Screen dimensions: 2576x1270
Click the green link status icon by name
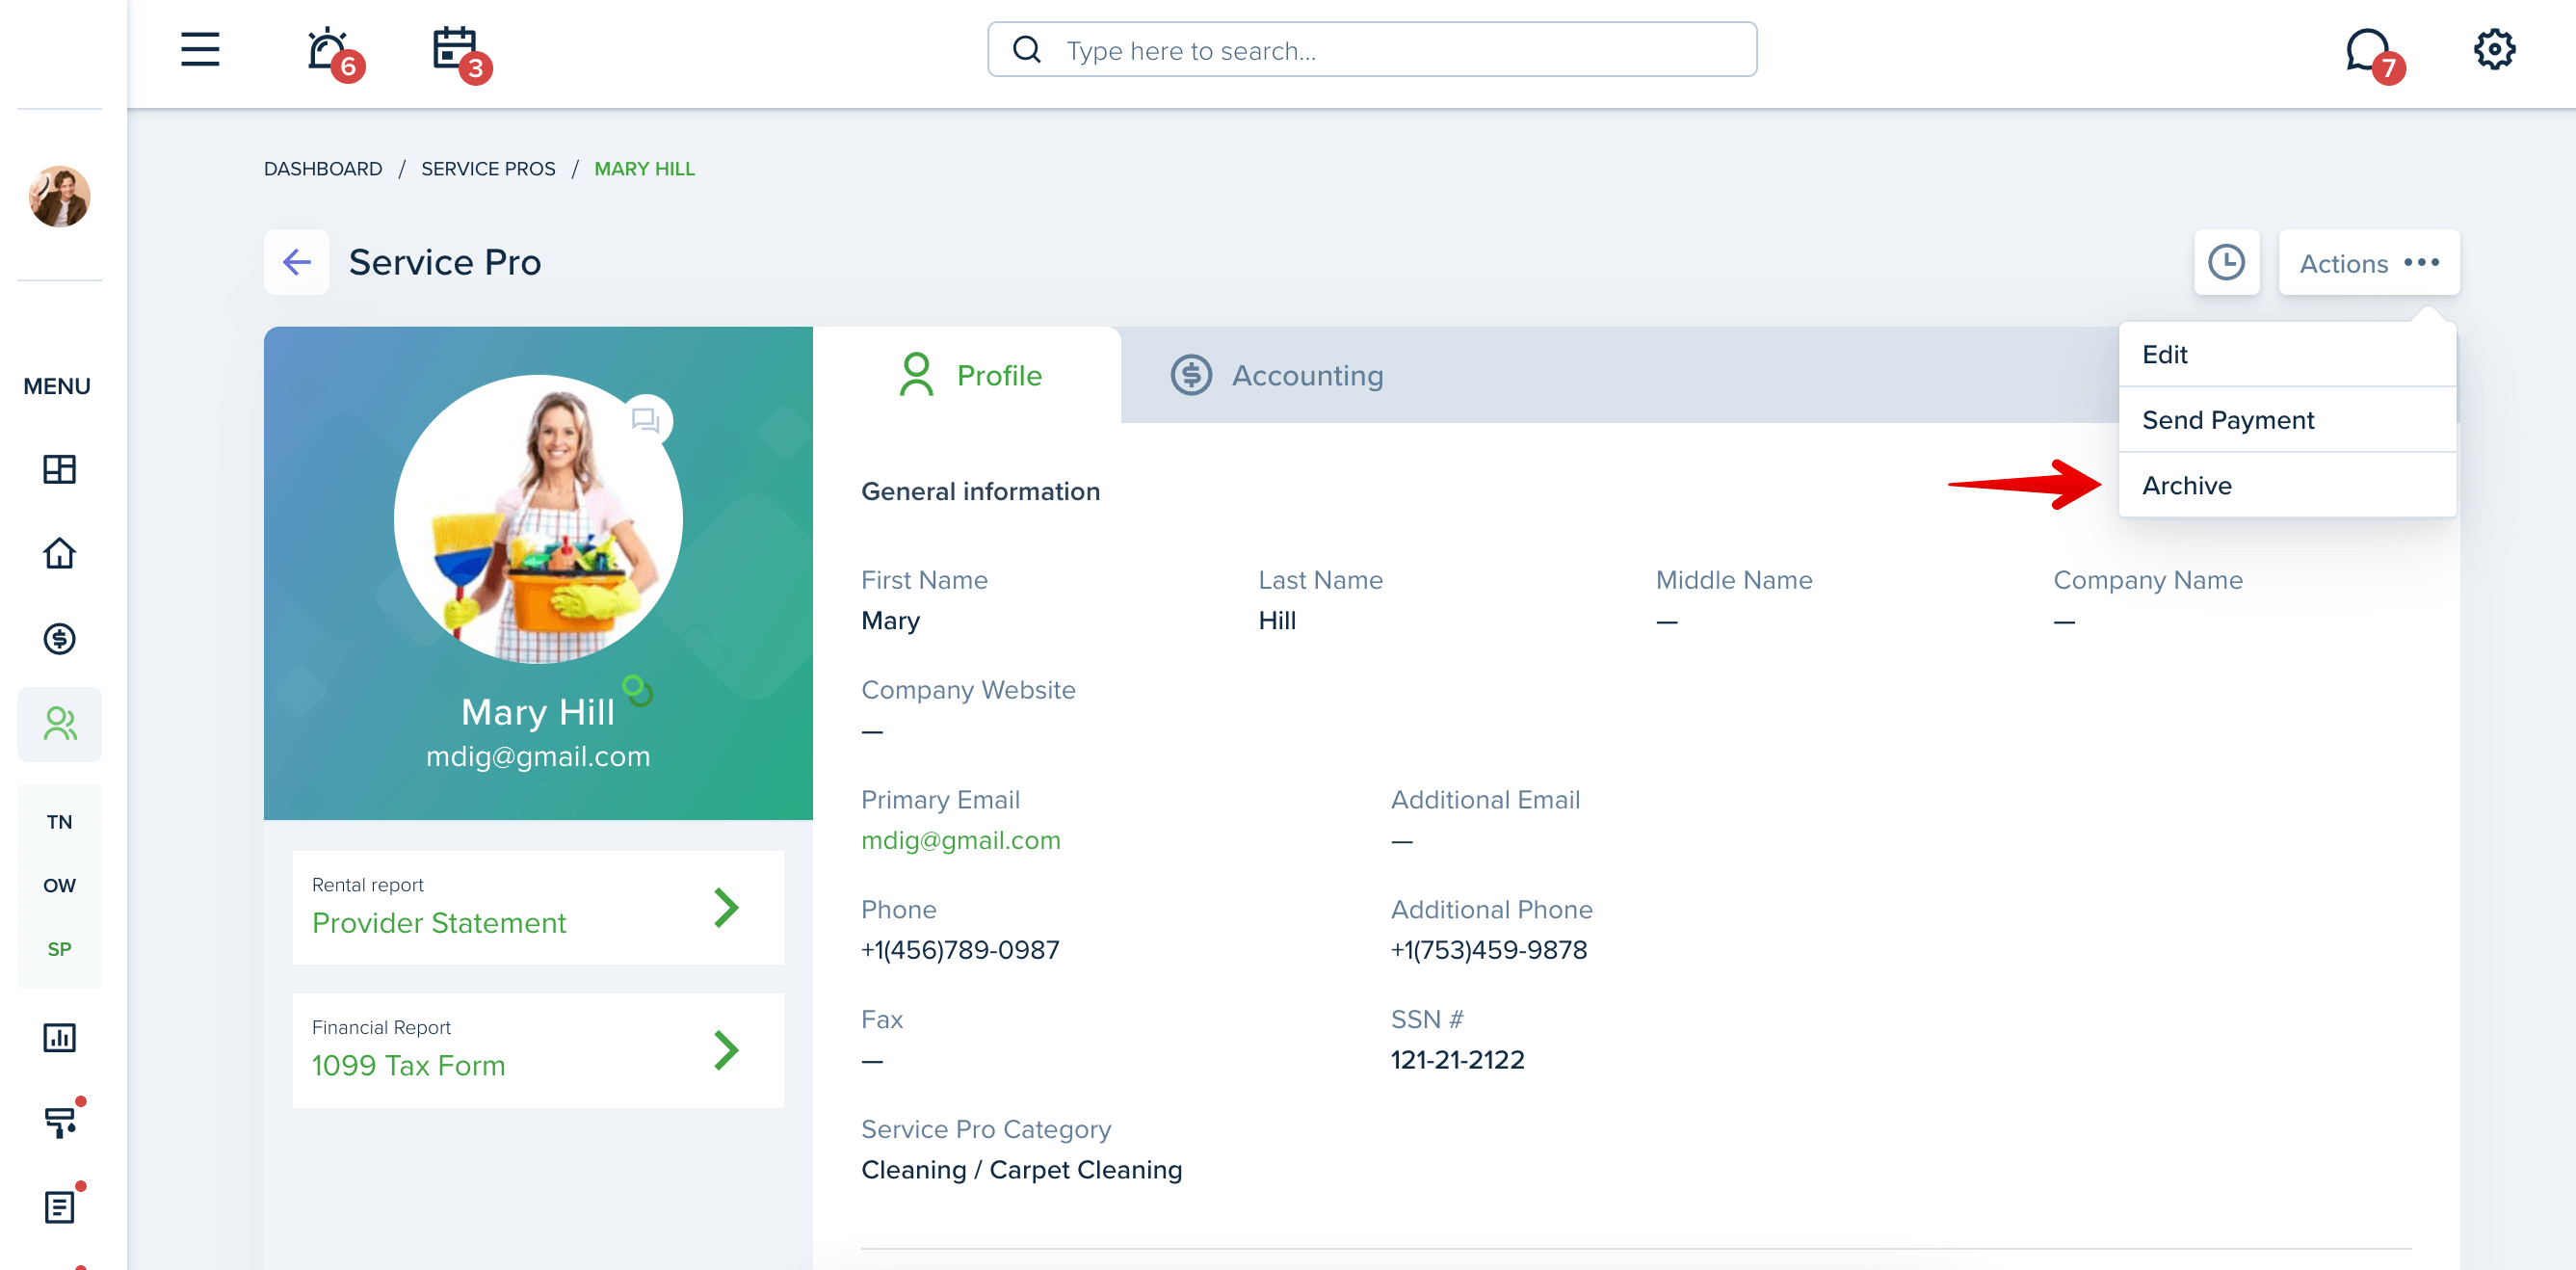pyautogui.click(x=637, y=689)
